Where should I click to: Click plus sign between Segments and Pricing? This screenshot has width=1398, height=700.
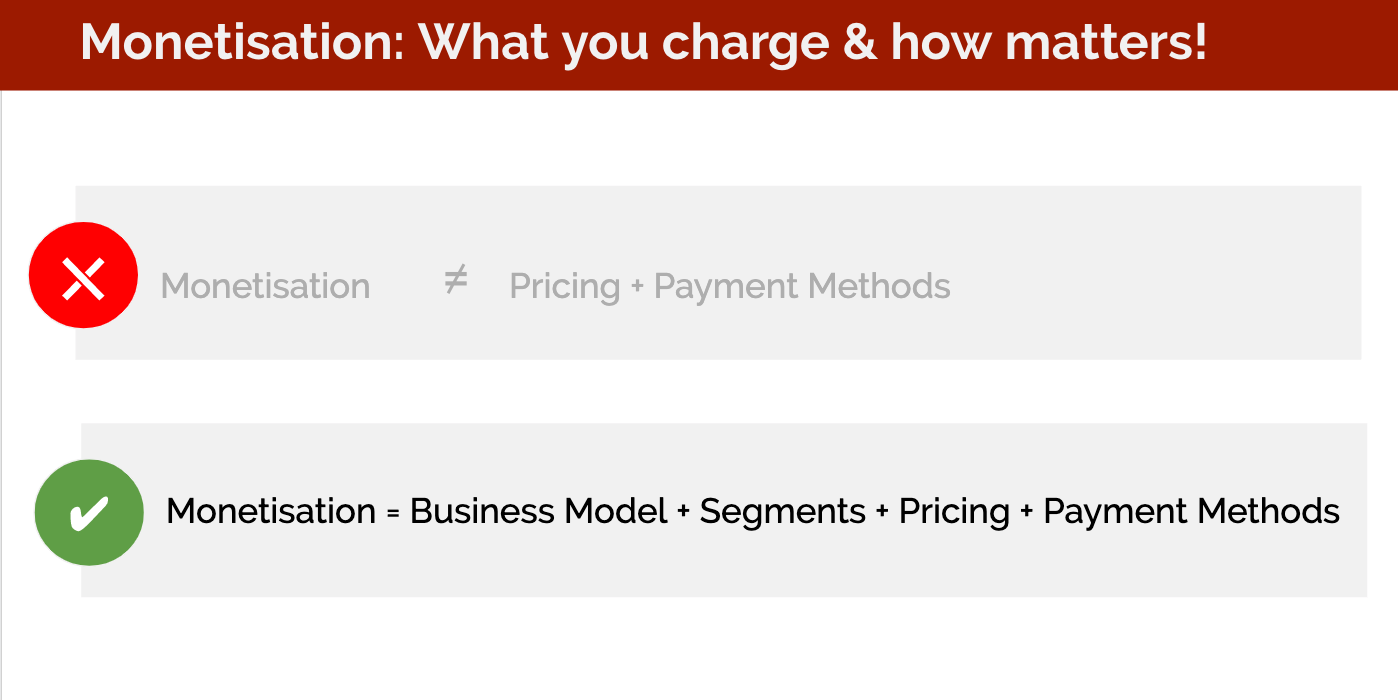(882, 513)
